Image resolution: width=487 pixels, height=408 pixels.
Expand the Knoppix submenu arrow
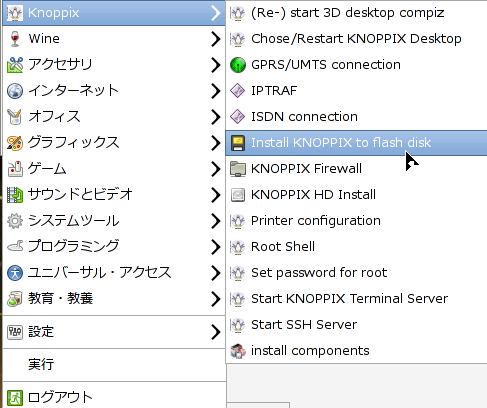click(x=216, y=13)
